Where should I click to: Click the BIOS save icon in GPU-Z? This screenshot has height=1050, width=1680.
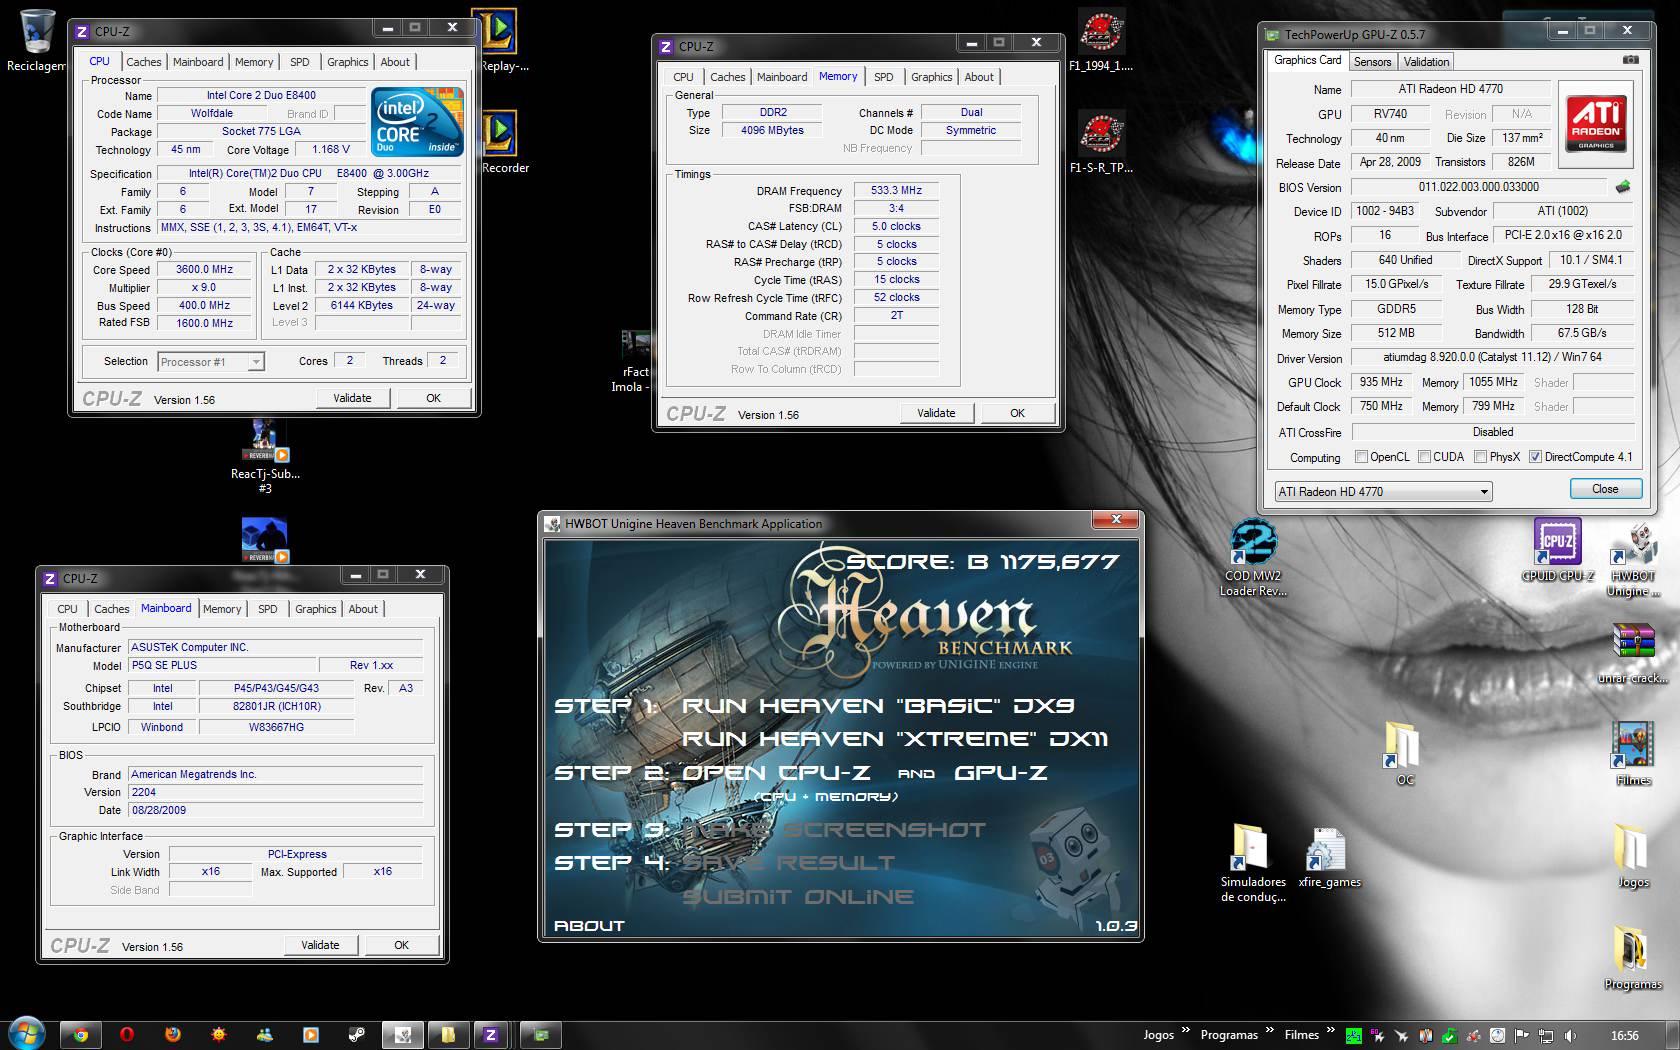(1622, 187)
